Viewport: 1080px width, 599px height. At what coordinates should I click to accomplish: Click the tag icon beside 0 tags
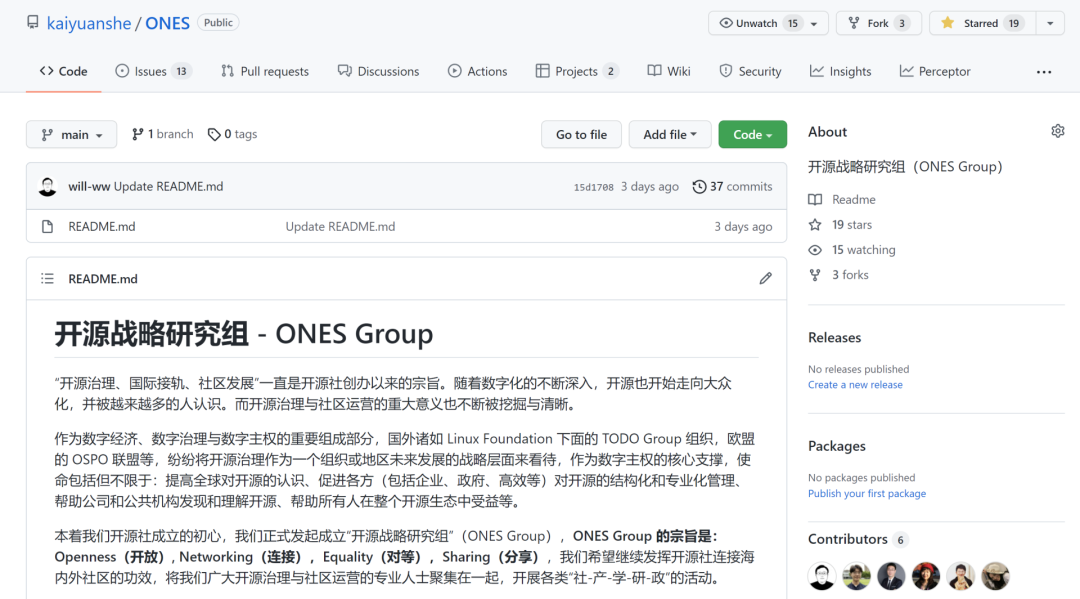click(214, 134)
